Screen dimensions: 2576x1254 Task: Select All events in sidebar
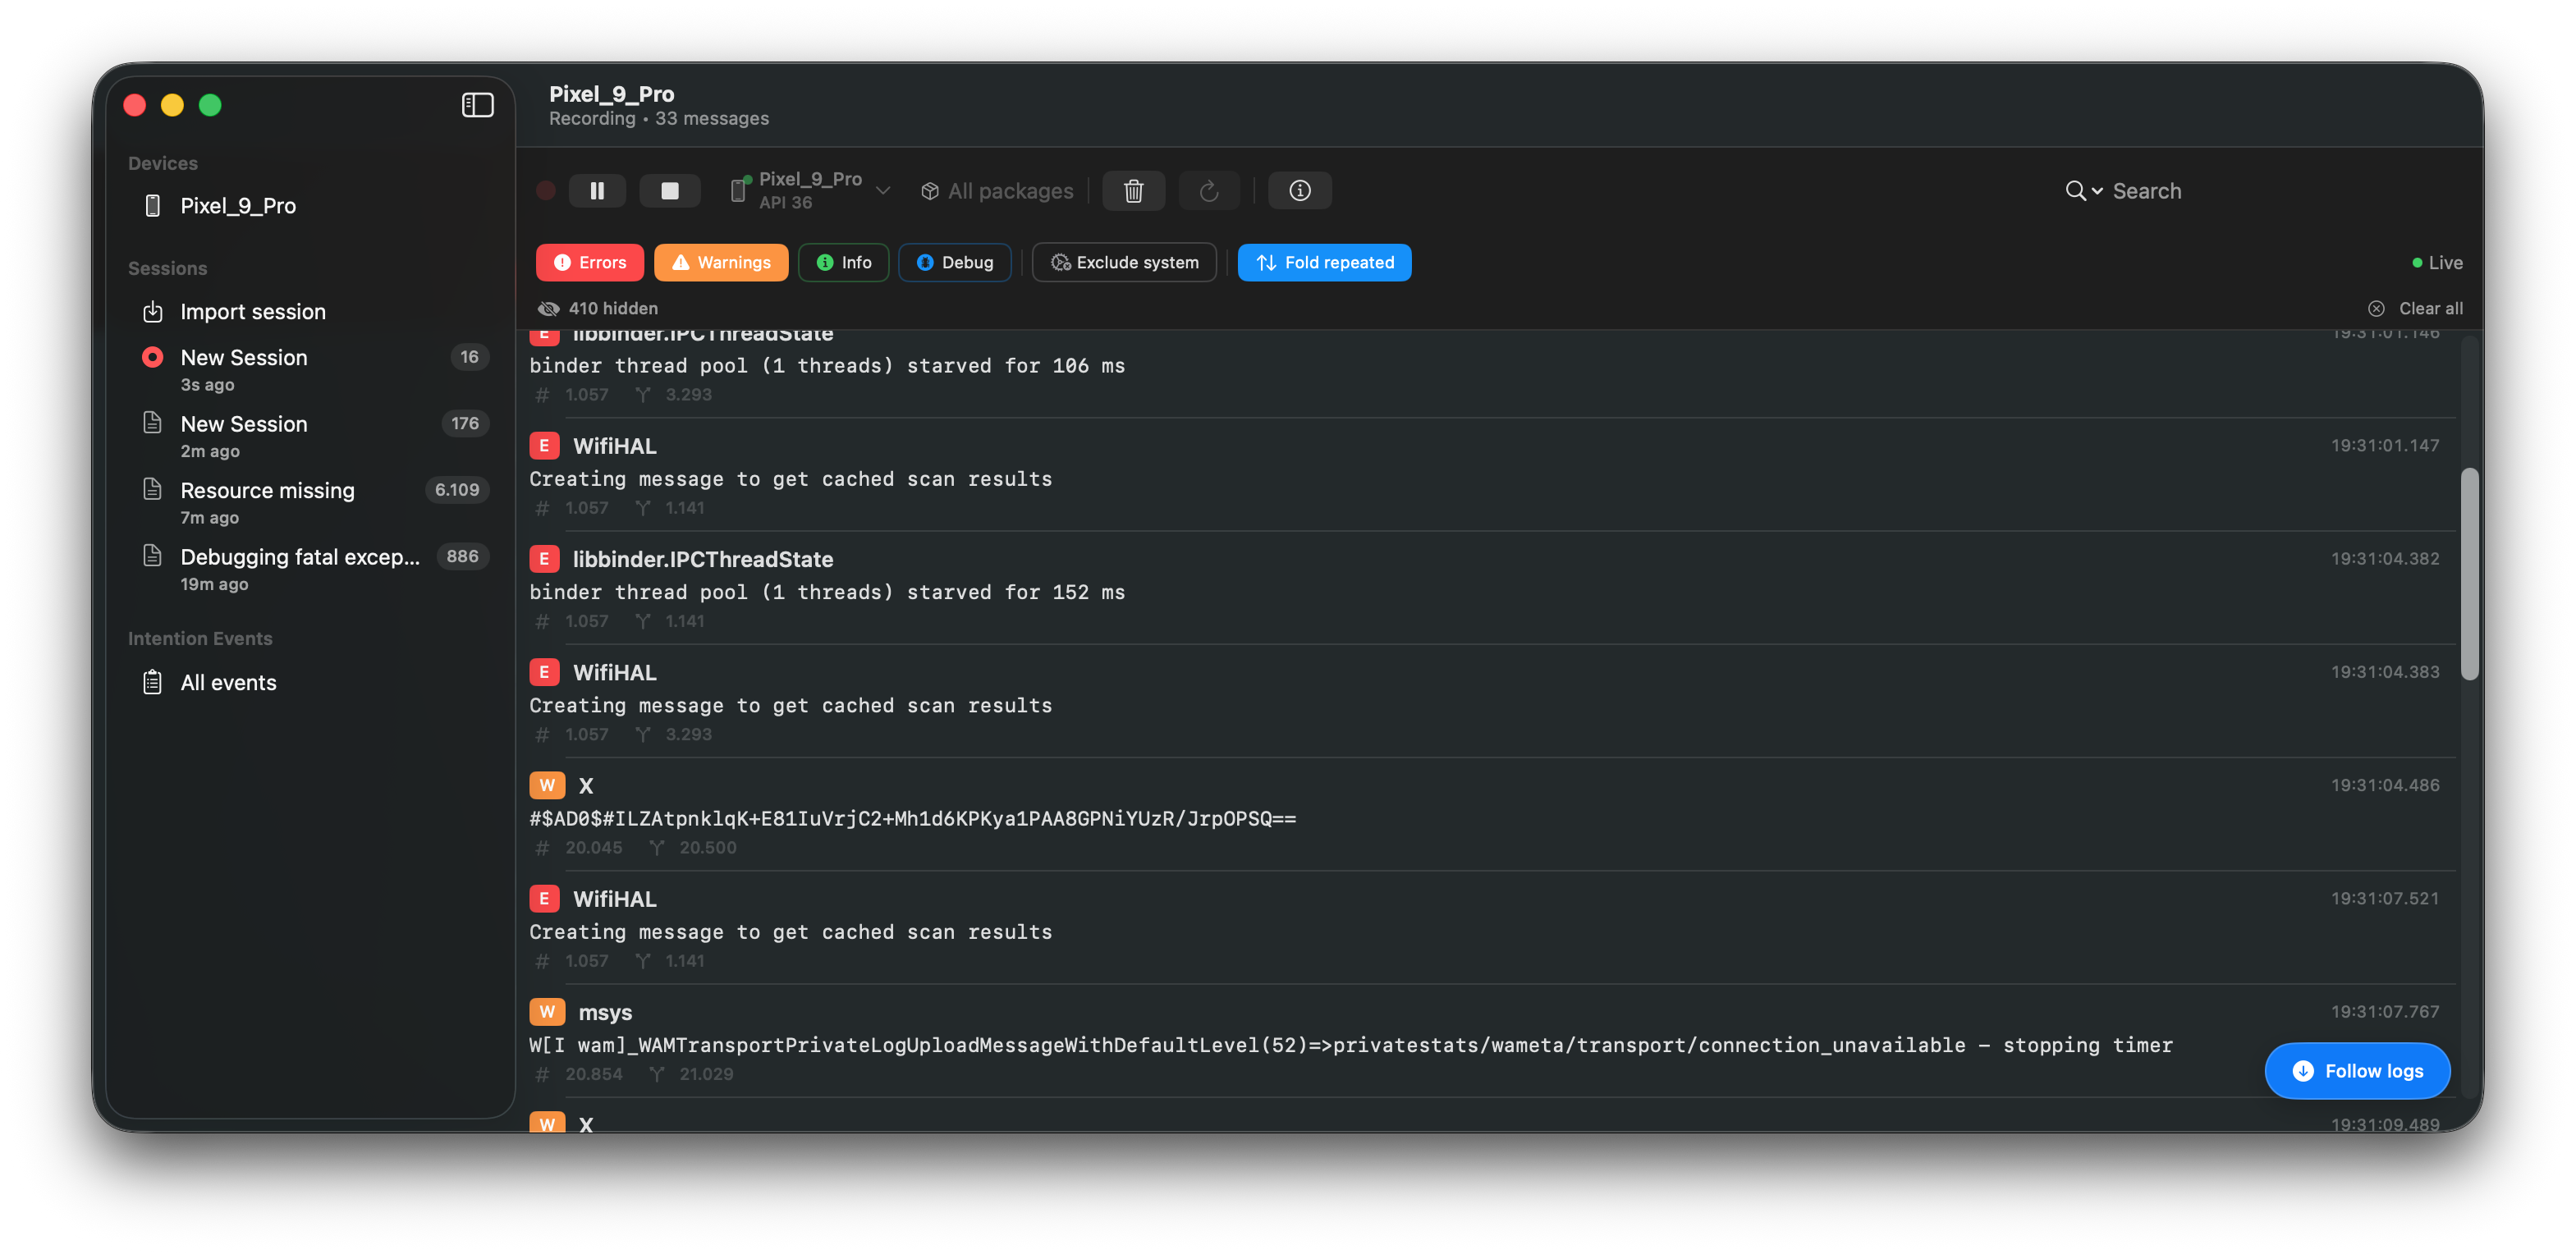tap(228, 683)
